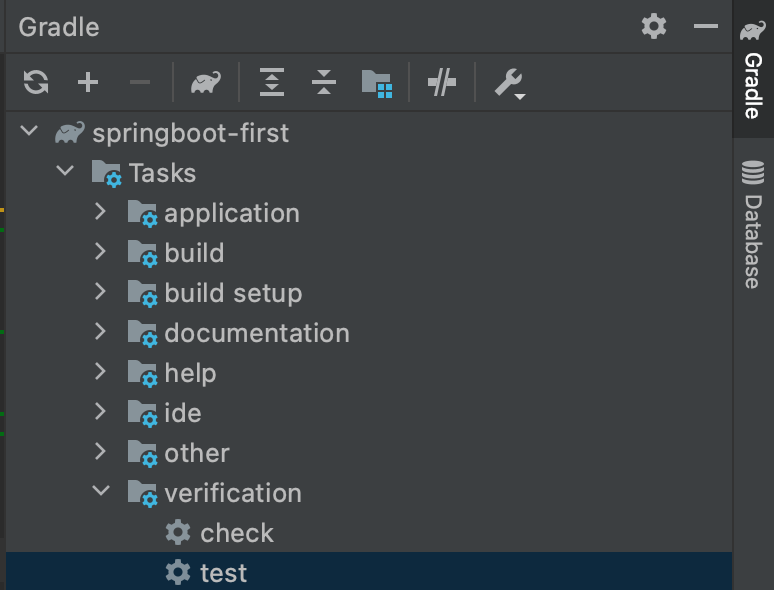Viewport: 774px width, 590px height.
Task: Collapse the verification task group
Action: [101, 491]
